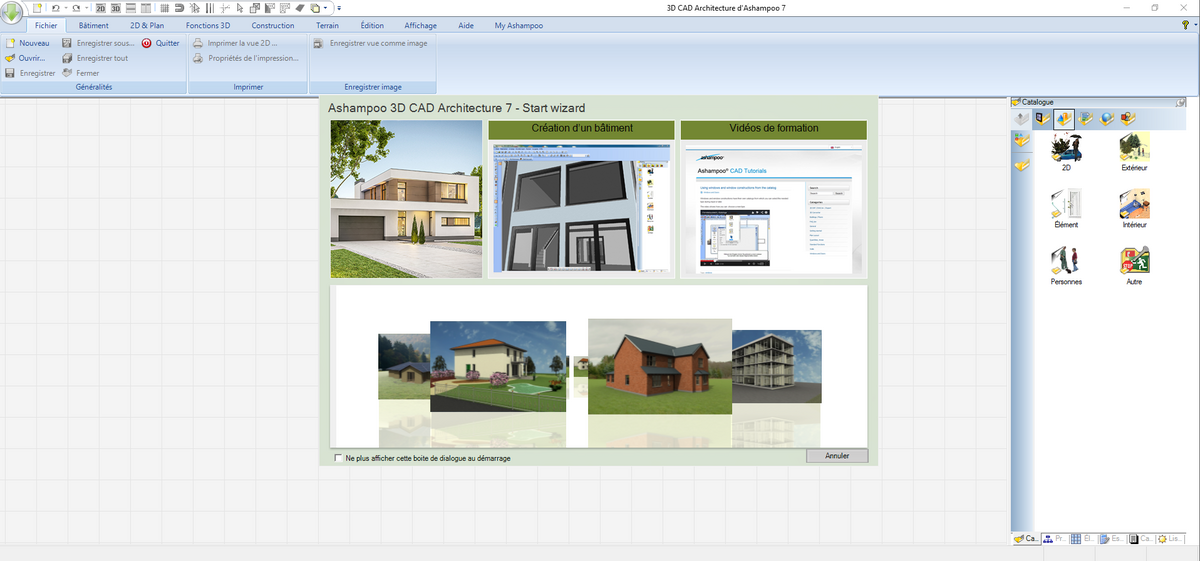
Task: Click the Ouvrir folder icon in ribbon
Action: 10,58
